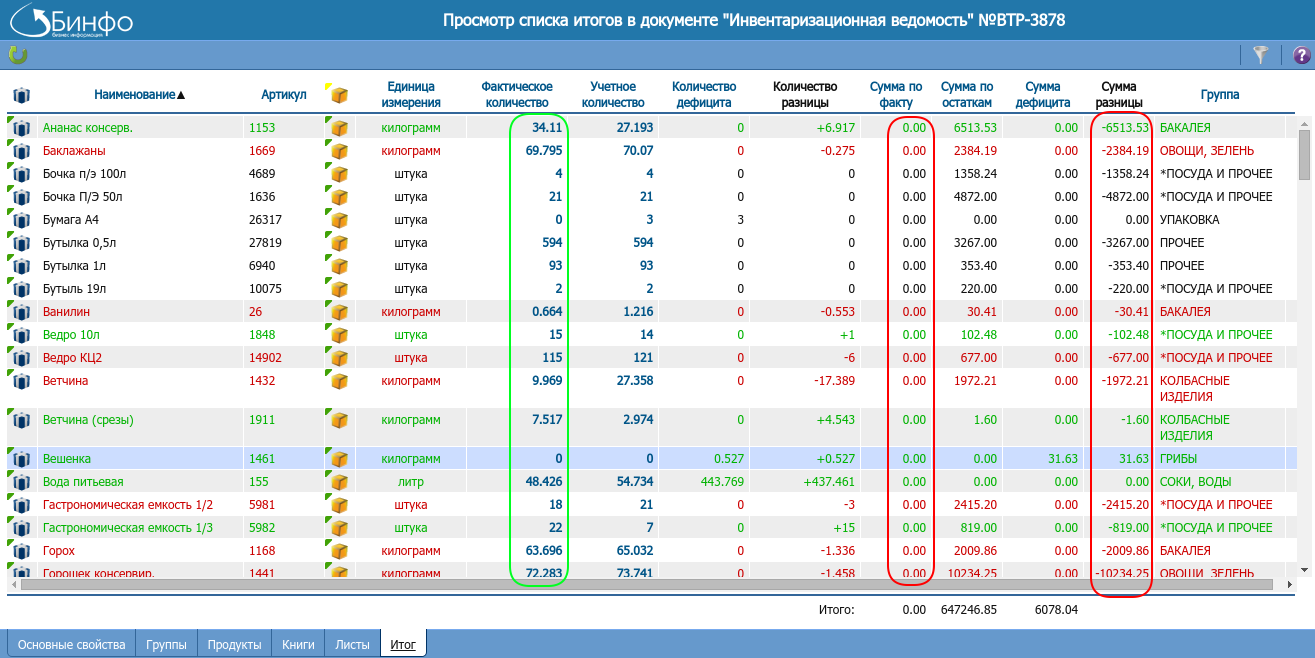Sort by Артикул column header
The height and width of the screenshot is (658, 1315).
[284, 95]
